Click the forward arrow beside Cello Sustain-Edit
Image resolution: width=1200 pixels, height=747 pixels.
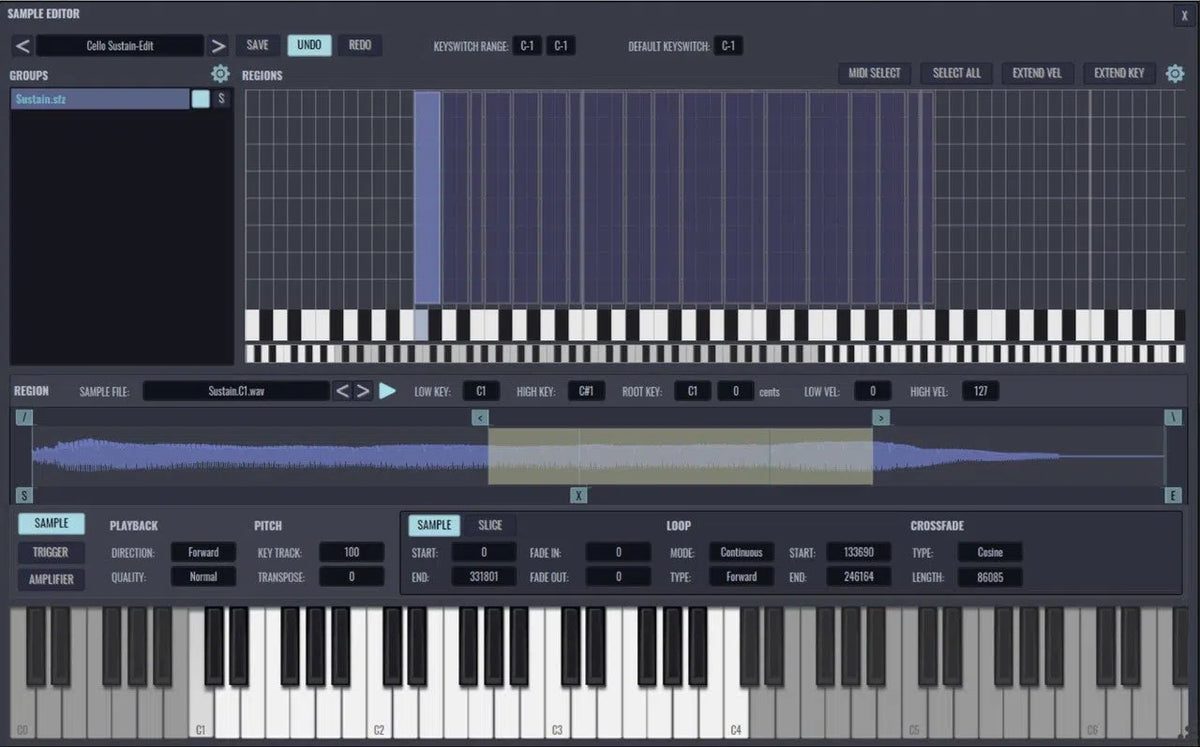219,45
